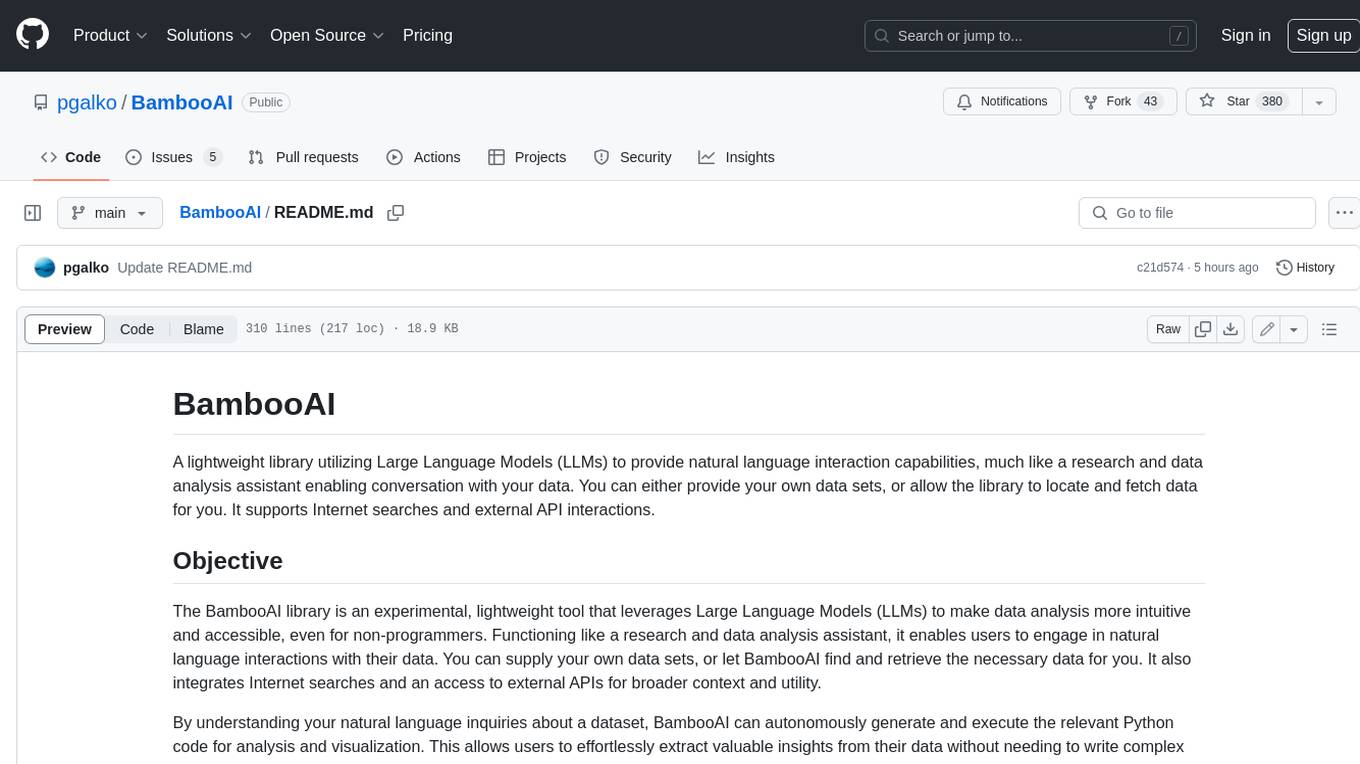Expand the Solutions menu
1360x764 pixels.
(209, 35)
